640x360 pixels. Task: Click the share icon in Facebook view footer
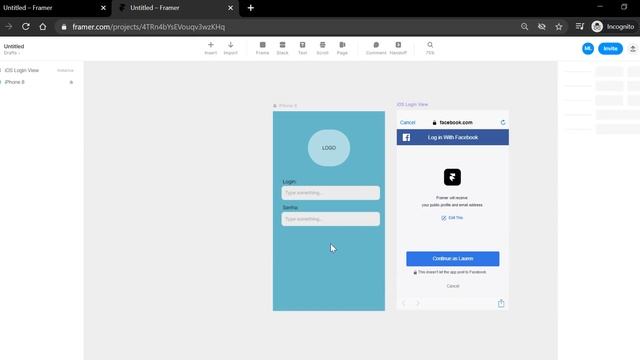tap(501, 303)
